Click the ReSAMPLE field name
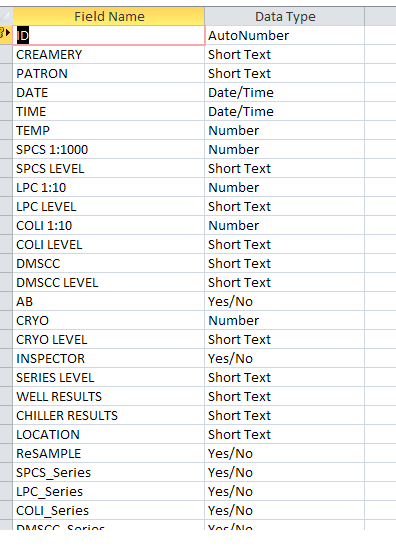Image resolution: width=396 pixels, height=547 pixels. pyautogui.click(x=48, y=454)
